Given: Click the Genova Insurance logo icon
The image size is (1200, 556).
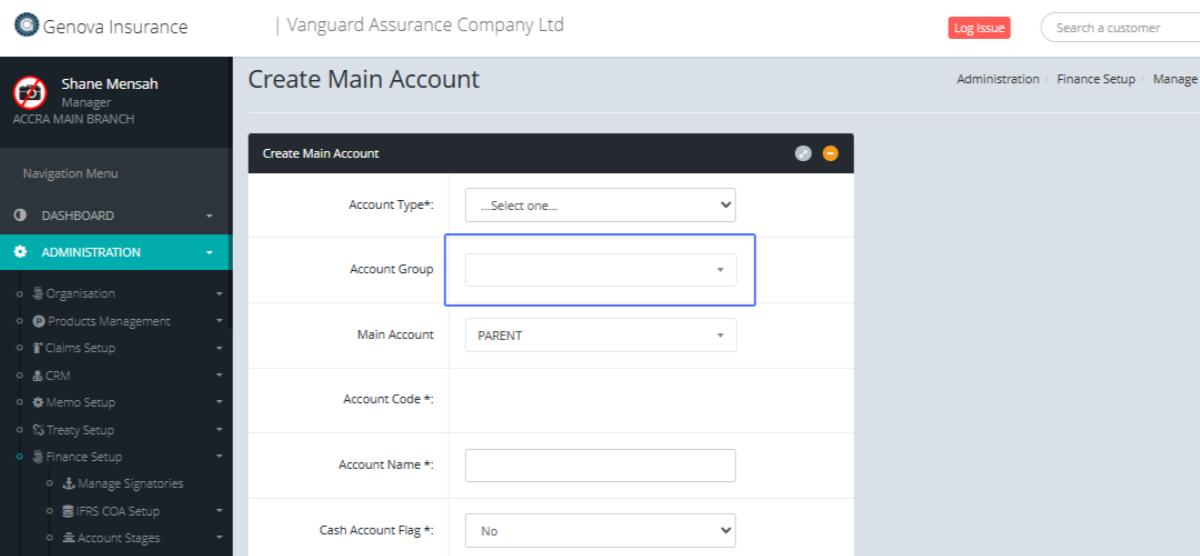Looking at the screenshot, I should [x=27, y=26].
